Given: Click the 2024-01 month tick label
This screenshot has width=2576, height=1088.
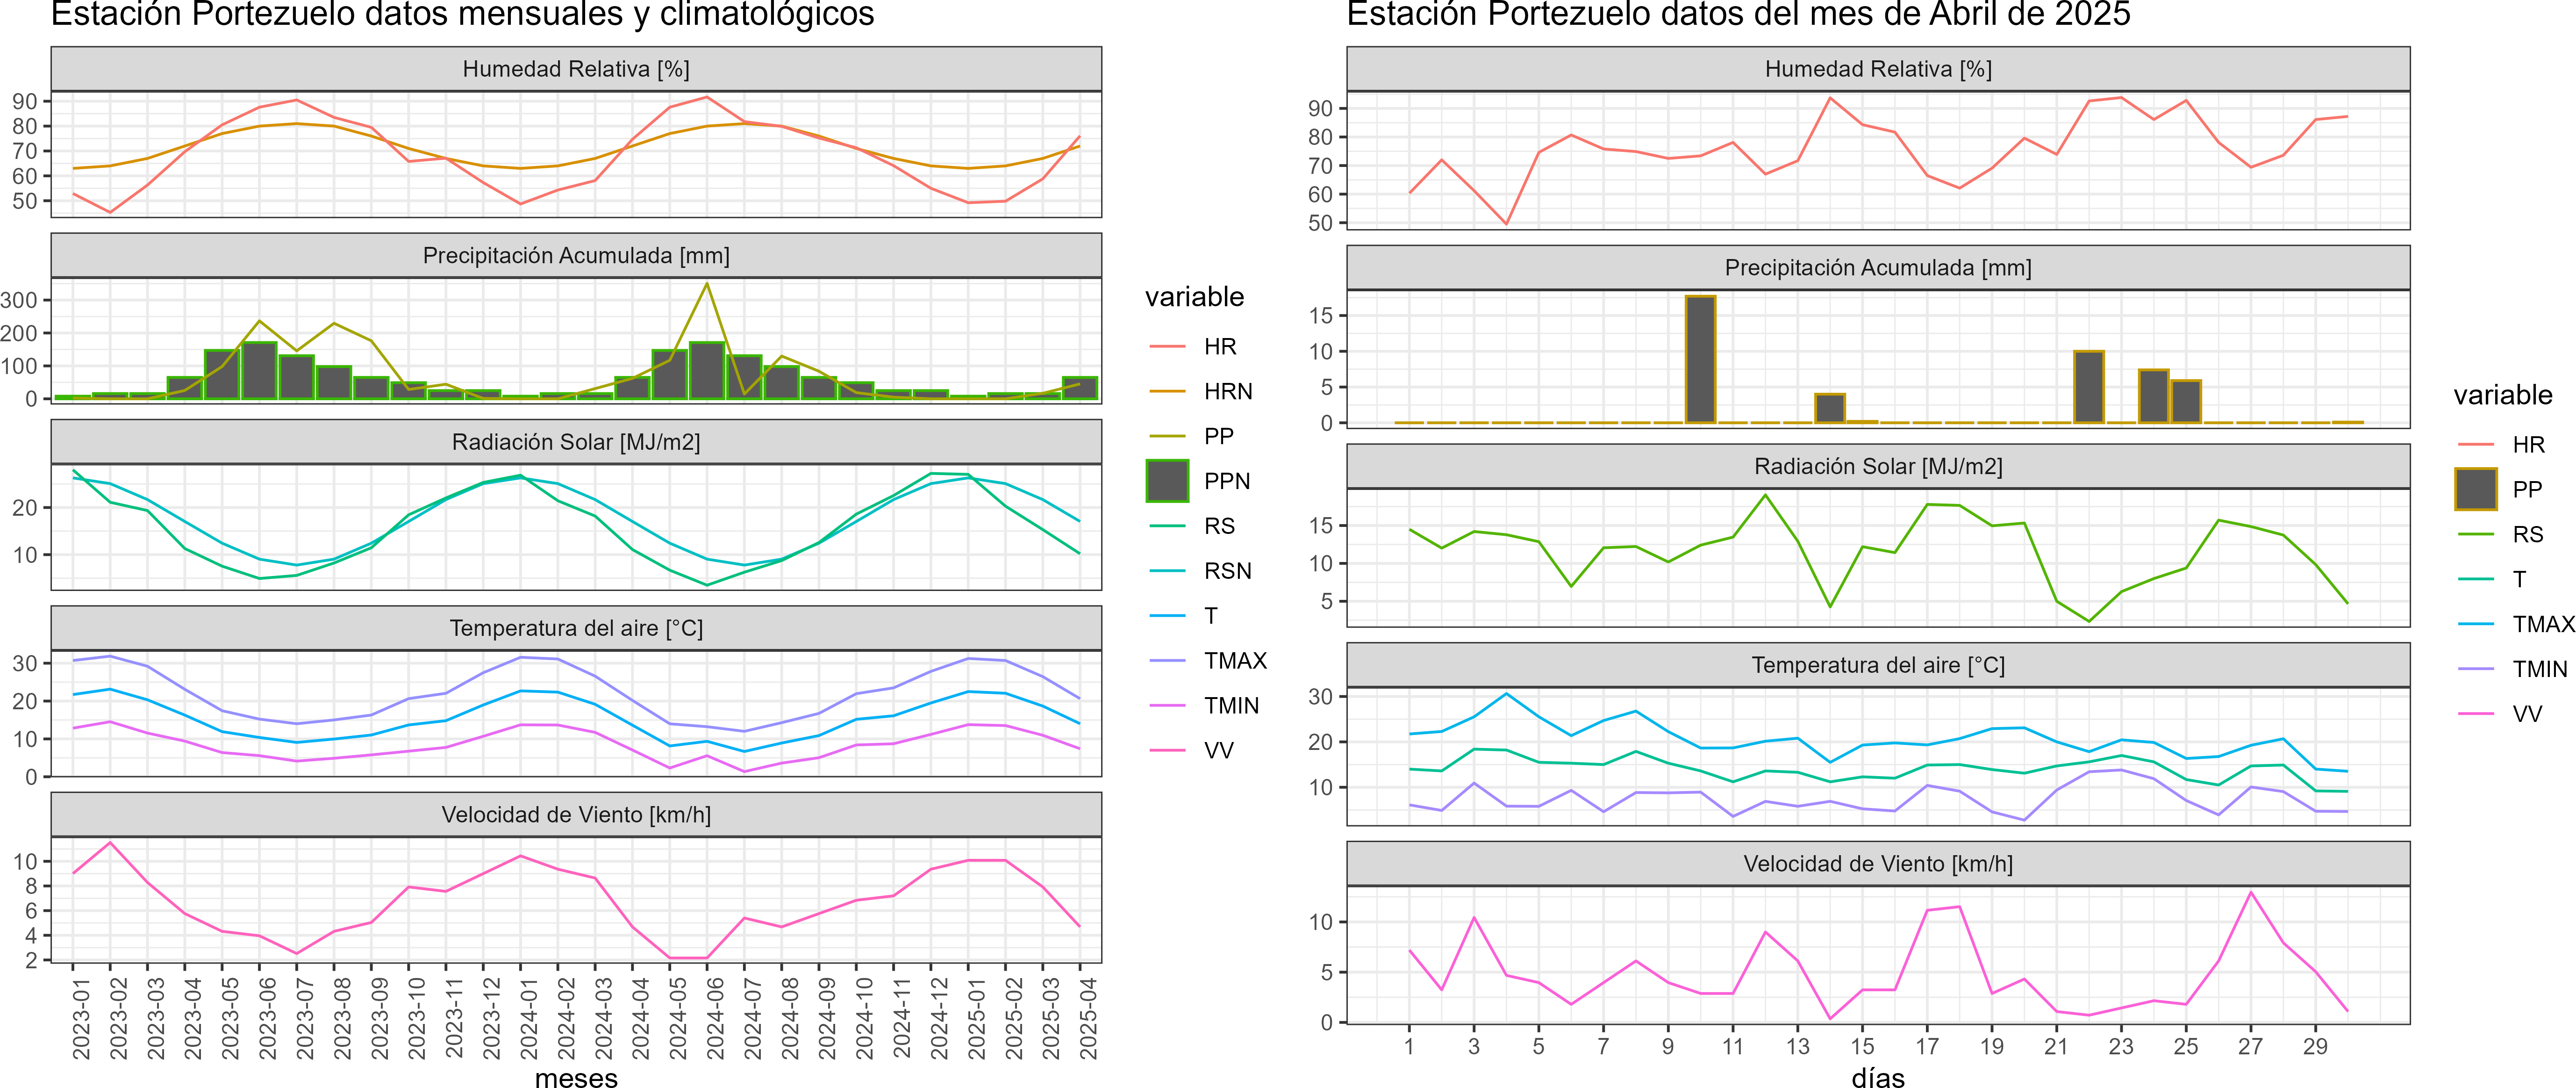Looking at the screenshot, I should tap(529, 1019).
